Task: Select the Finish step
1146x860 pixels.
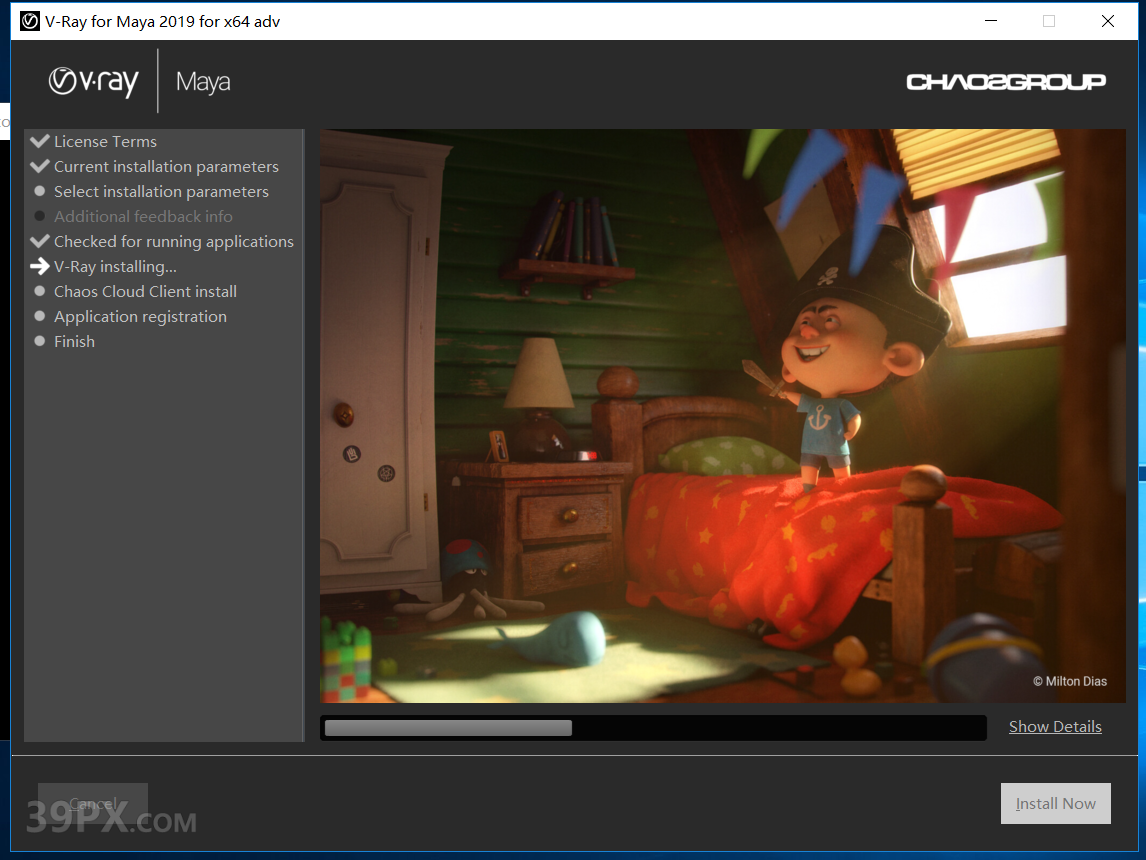Action: point(75,341)
